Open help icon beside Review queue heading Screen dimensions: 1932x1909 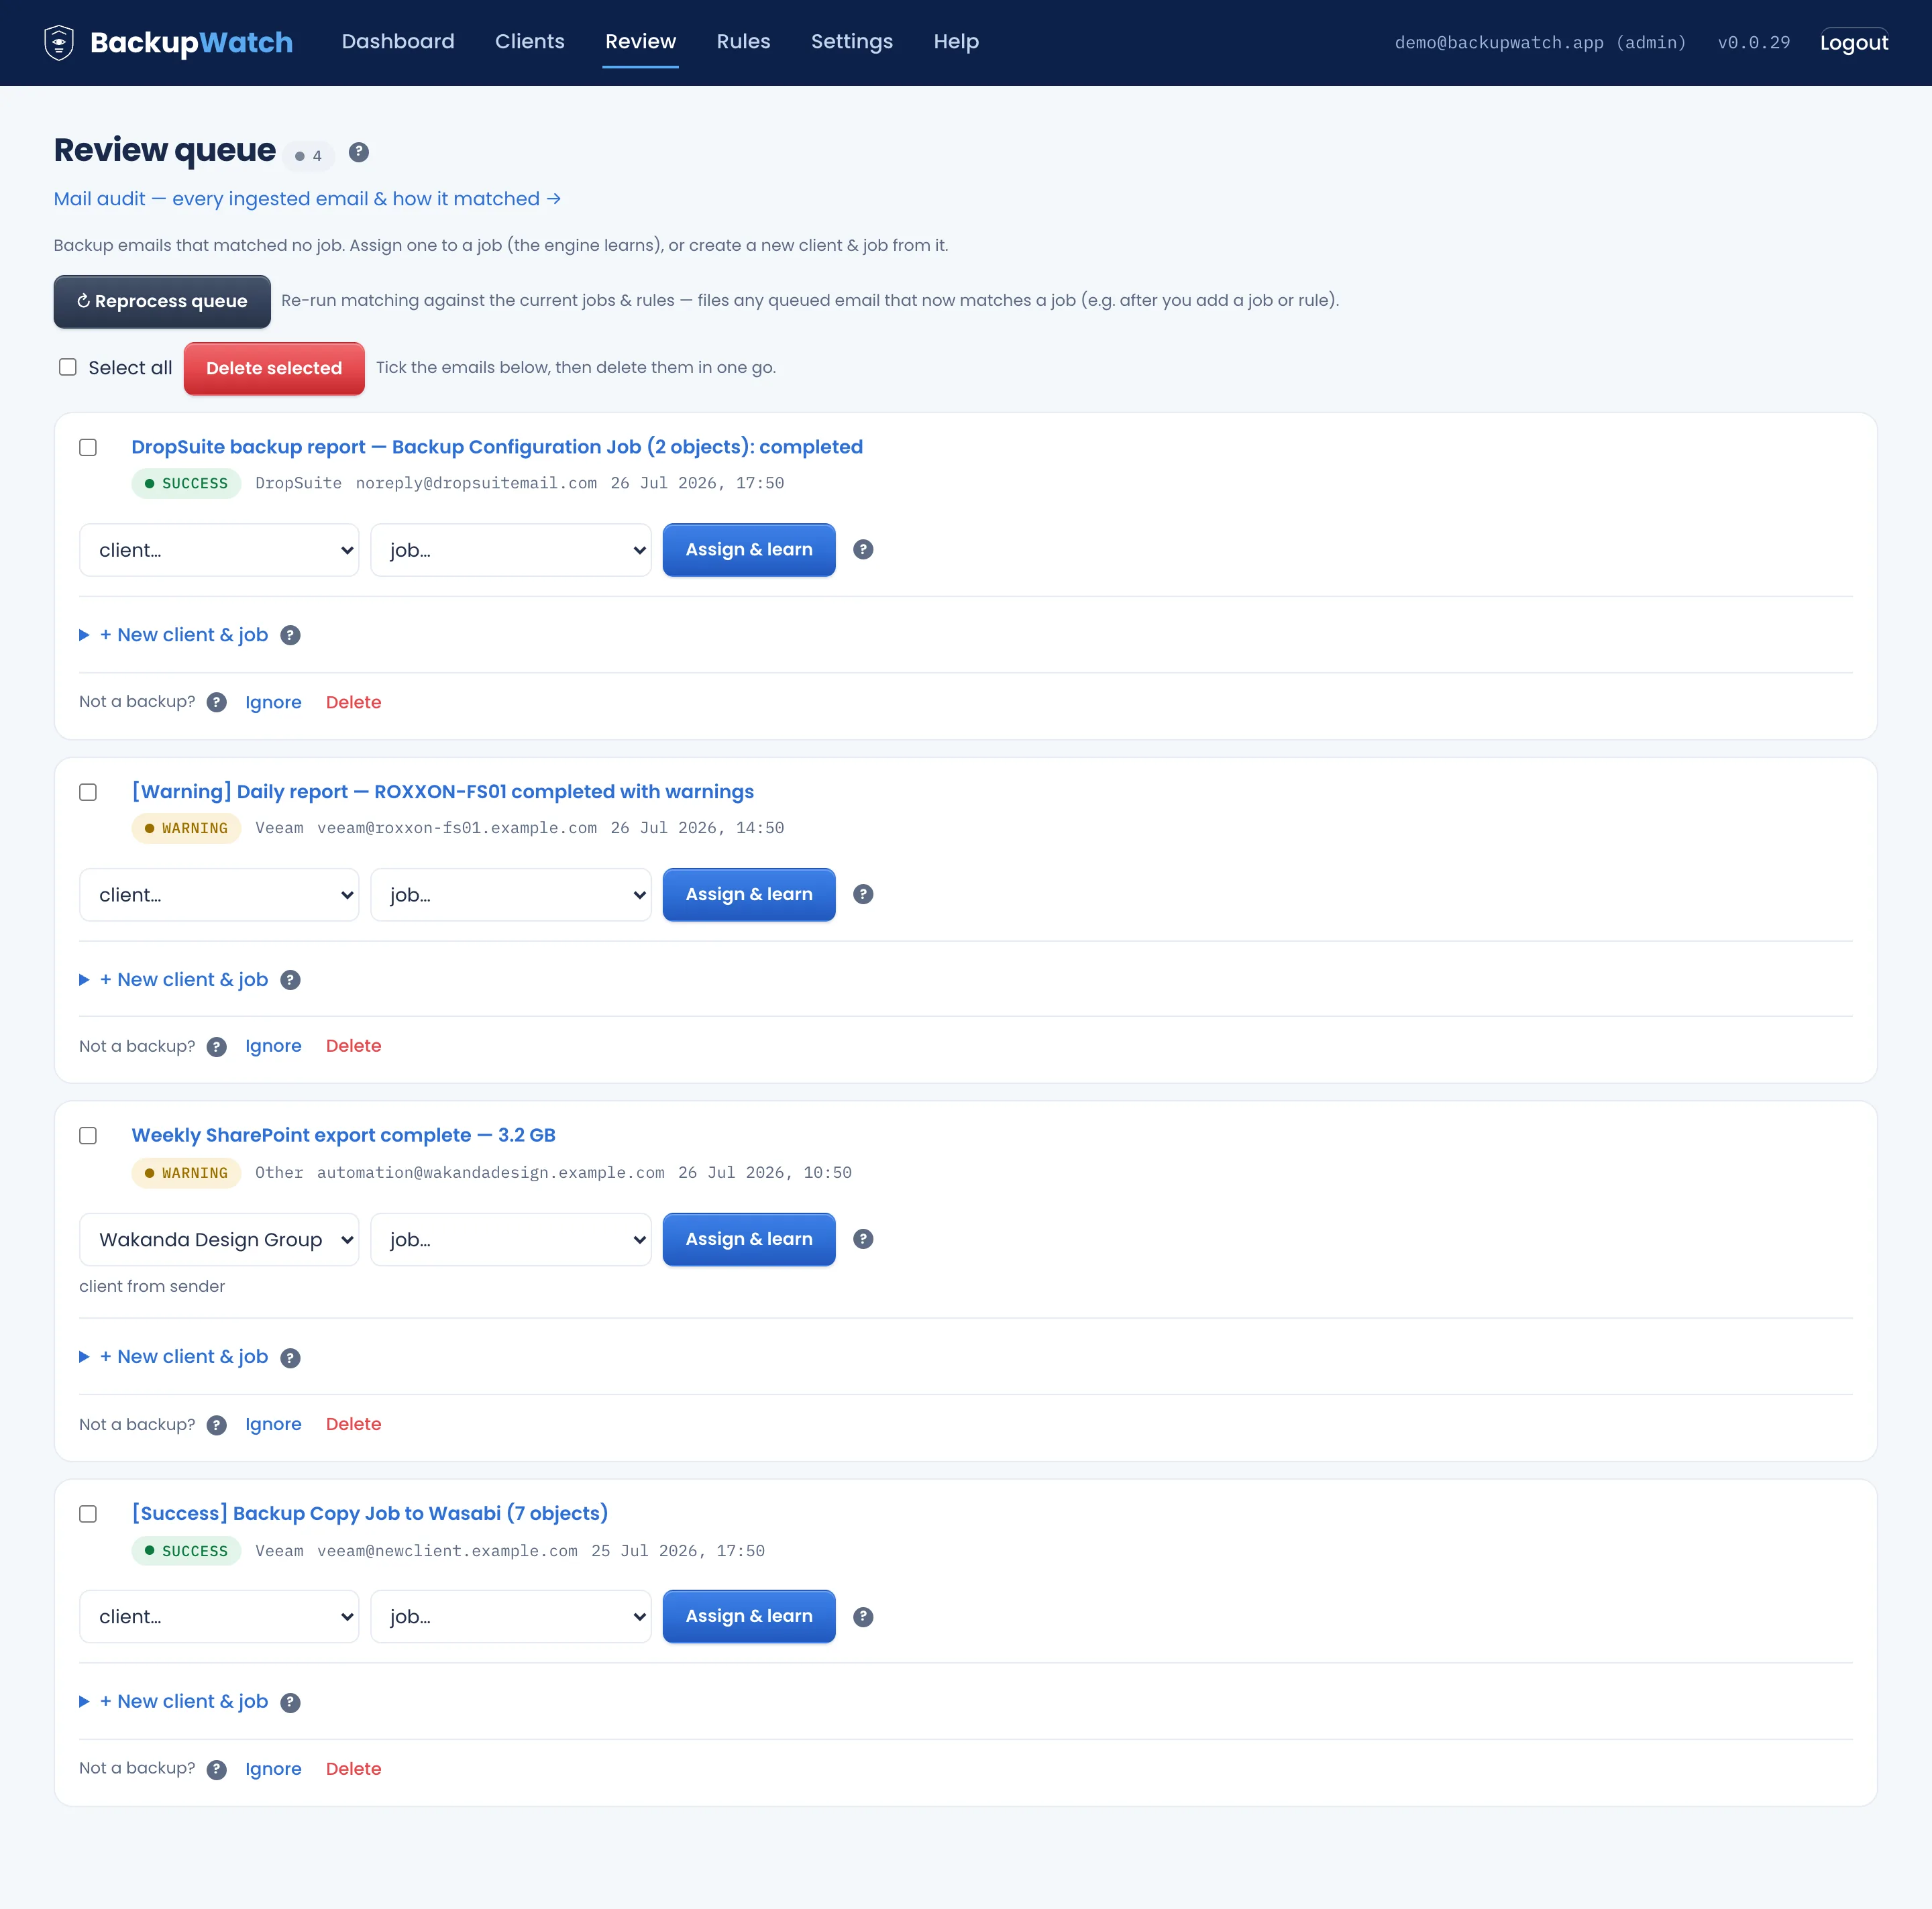click(359, 152)
